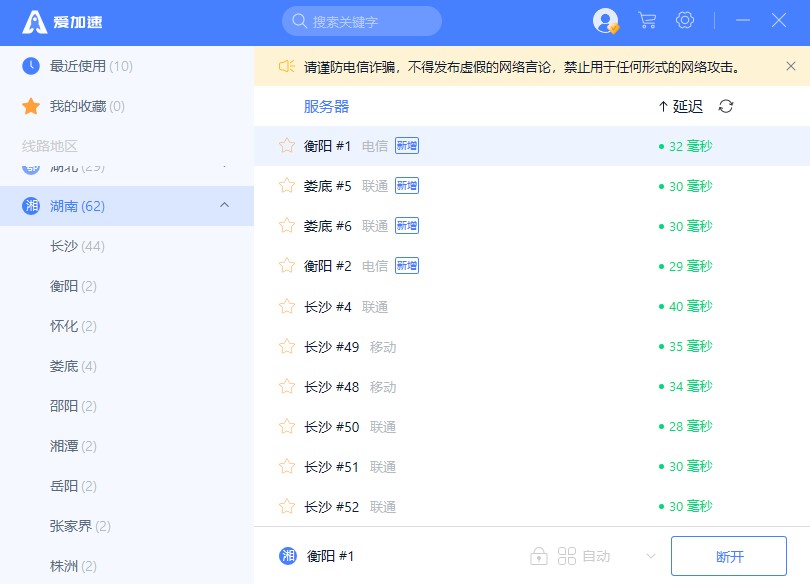Favorite 长沙 #51 server with star
The image size is (810, 584).
tap(287, 467)
